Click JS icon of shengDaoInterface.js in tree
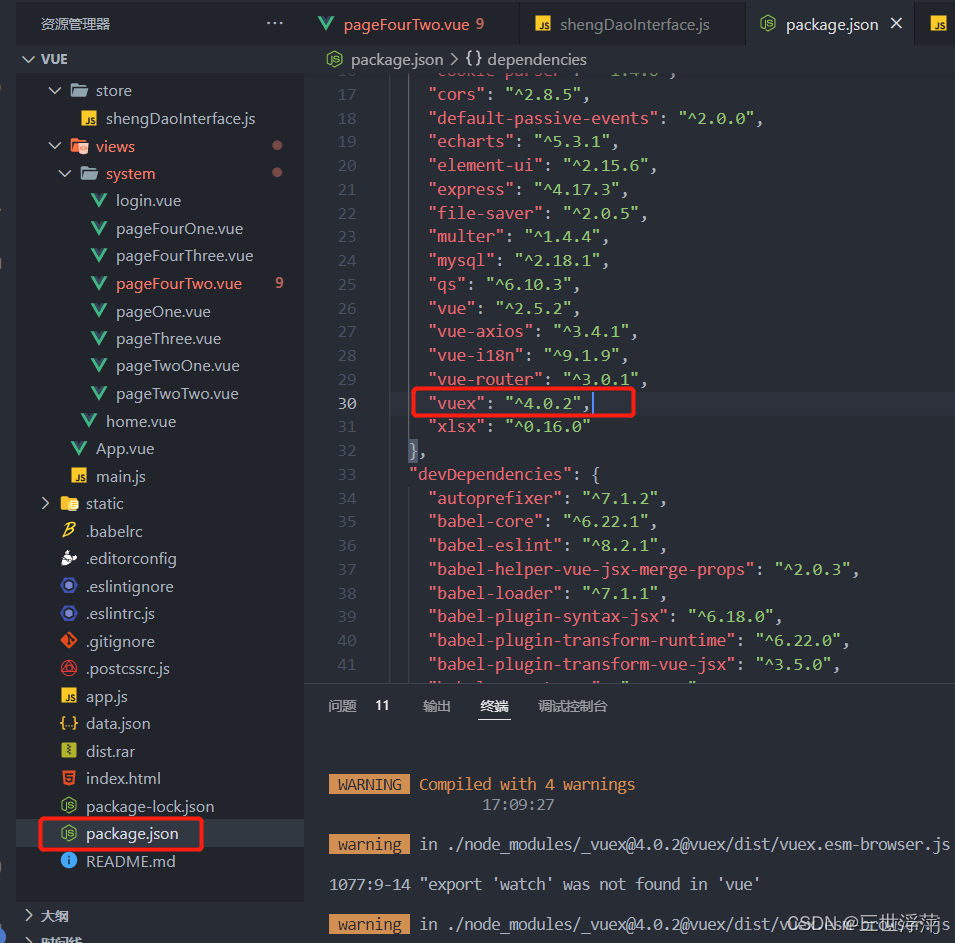The height and width of the screenshot is (943, 955). pyautogui.click(x=90, y=118)
